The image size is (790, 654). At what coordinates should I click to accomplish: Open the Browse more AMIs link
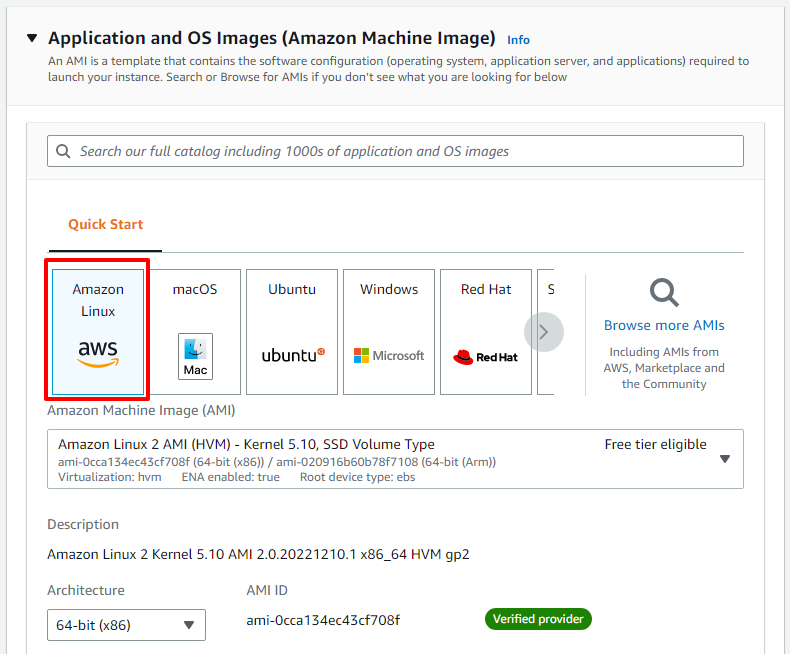point(664,325)
